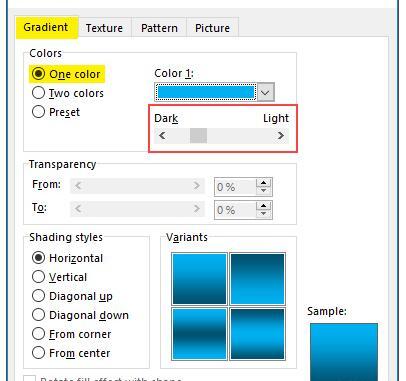406x381 pixels.
Task: Click the Dark slider left arrow
Action: [x=162, y=136]
